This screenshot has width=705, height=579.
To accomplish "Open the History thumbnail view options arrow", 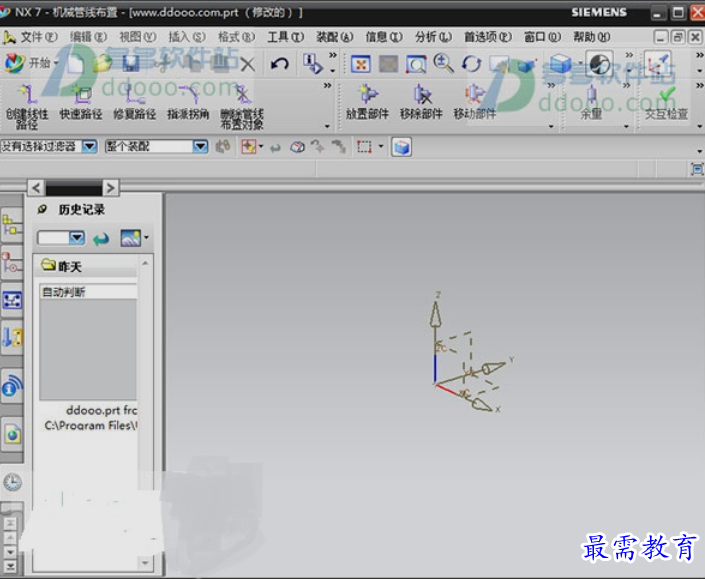I will click(147, 237).
